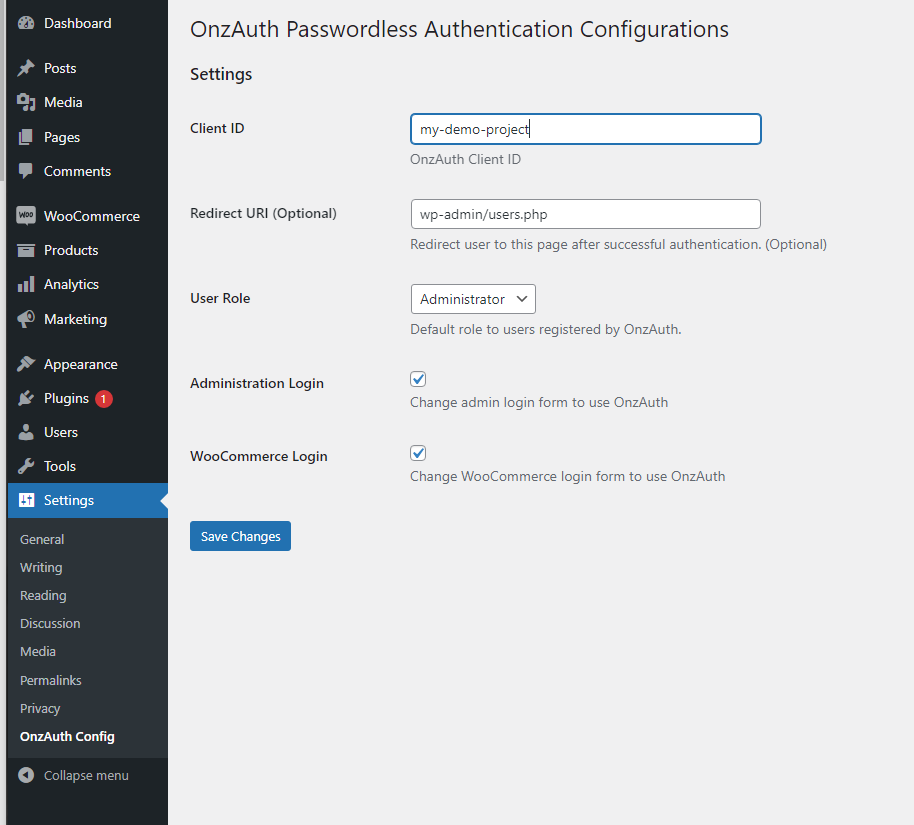Click the Administration Login label
This screenshot has width=914, height=825.
click(256, 383)
